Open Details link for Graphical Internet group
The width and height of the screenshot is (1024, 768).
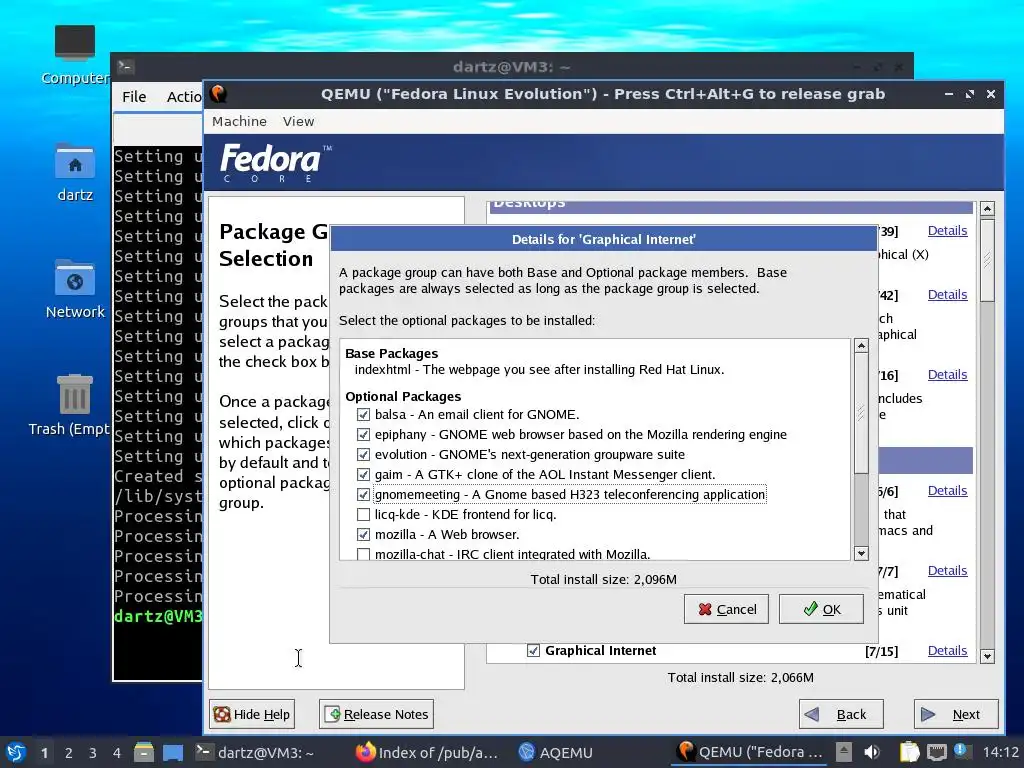point(947,650)
